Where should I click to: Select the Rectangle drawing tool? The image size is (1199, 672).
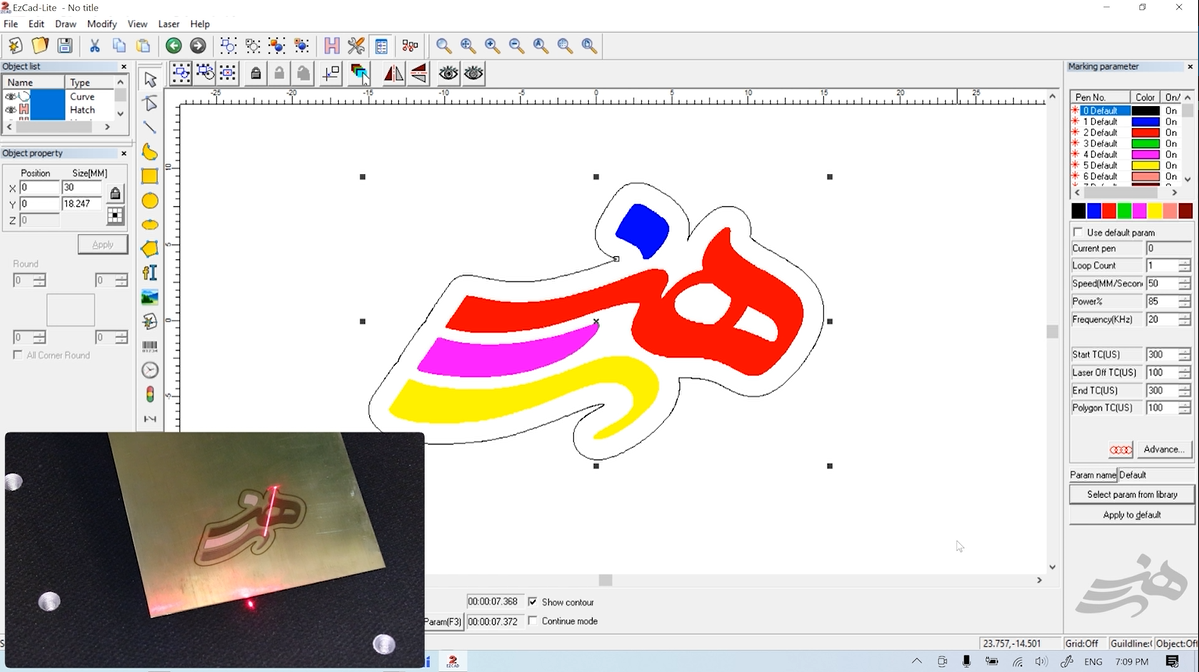(150, 176)
